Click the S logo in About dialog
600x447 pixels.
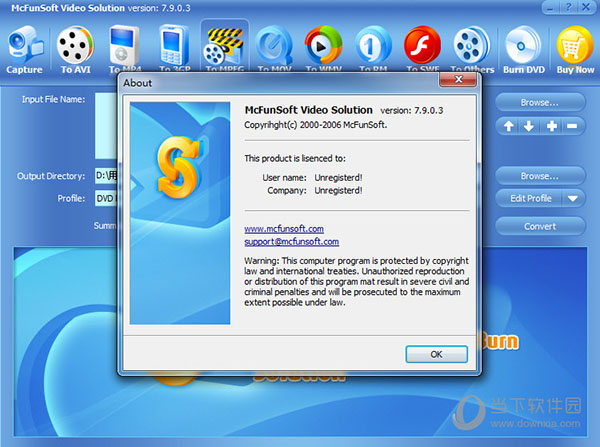(x=178, y=168)
